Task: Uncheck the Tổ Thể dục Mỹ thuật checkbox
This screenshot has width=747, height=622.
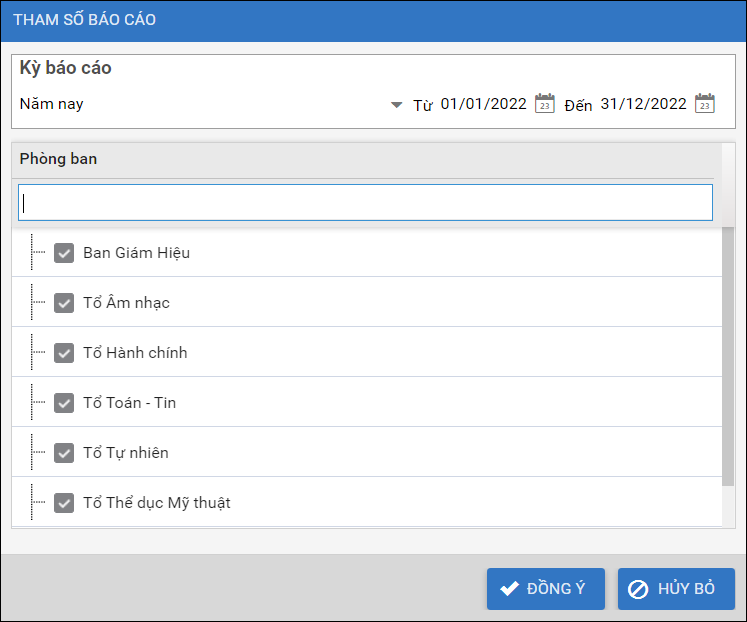Action: pos(65,503)
